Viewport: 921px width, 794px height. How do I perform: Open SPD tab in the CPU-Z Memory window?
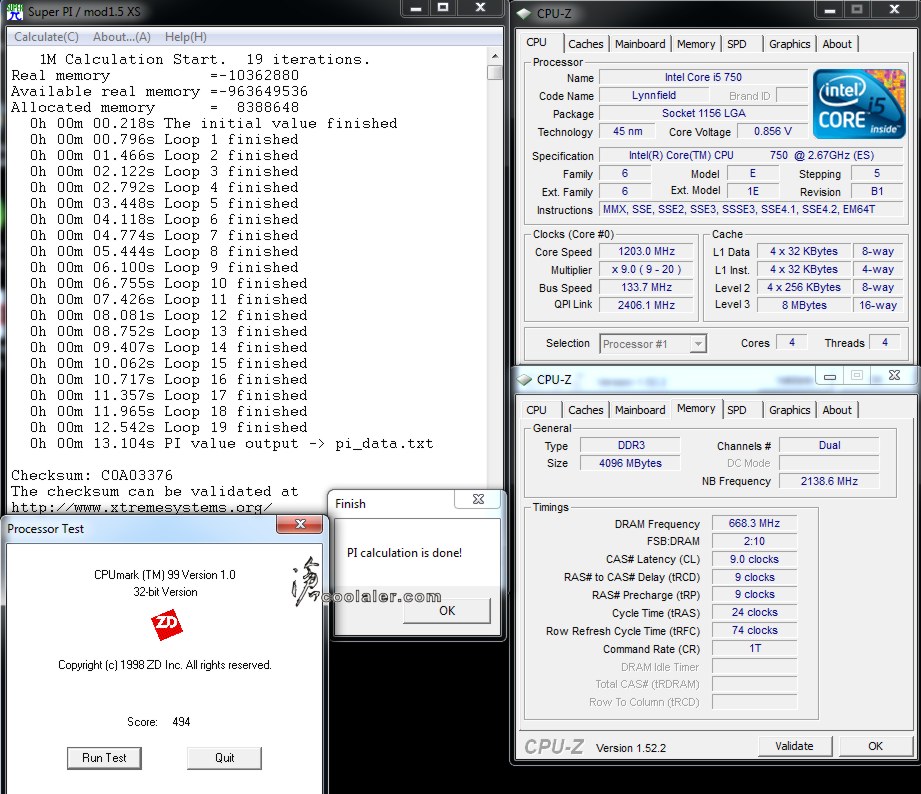coord(737,410)
